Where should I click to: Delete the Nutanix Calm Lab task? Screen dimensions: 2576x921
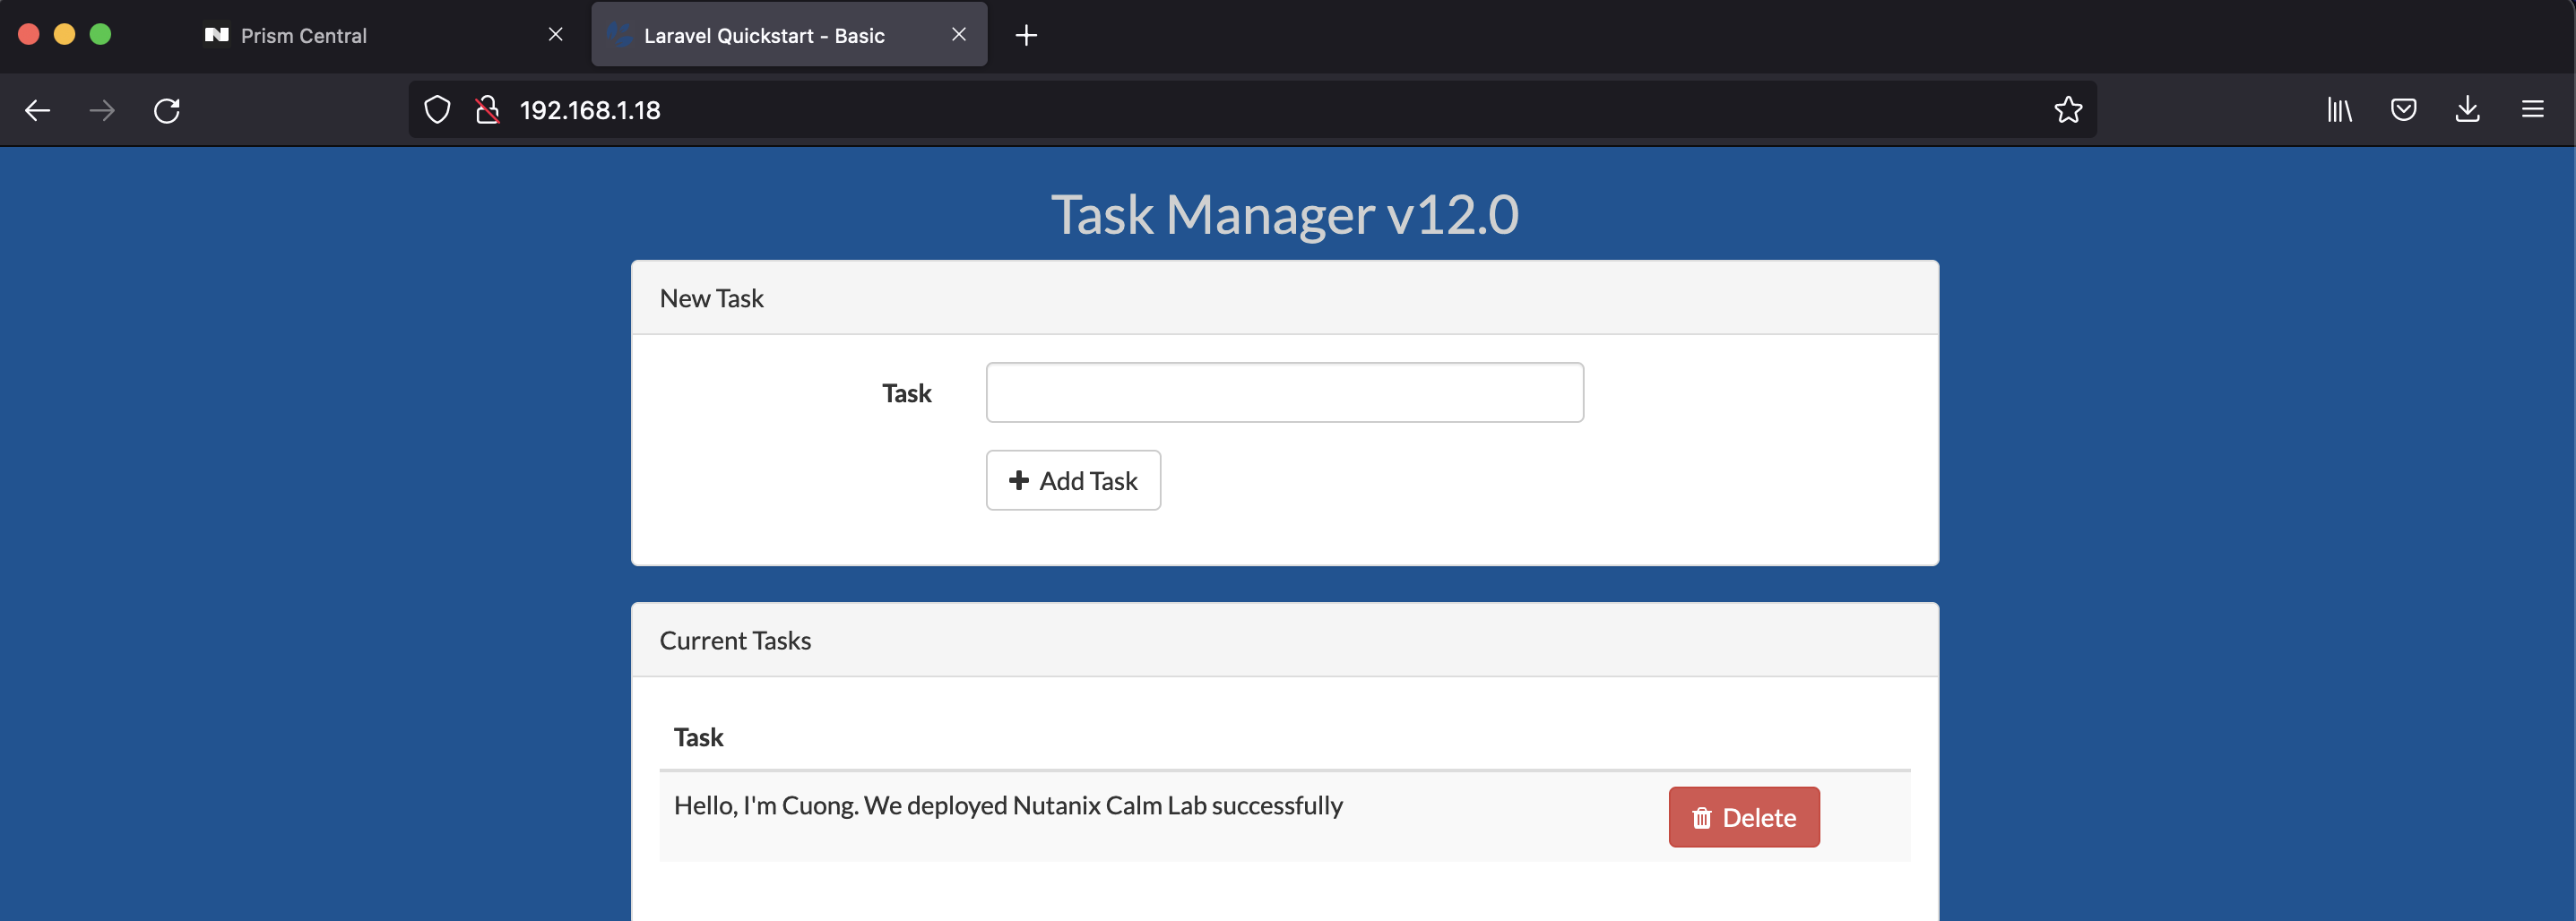(1743, 818)
